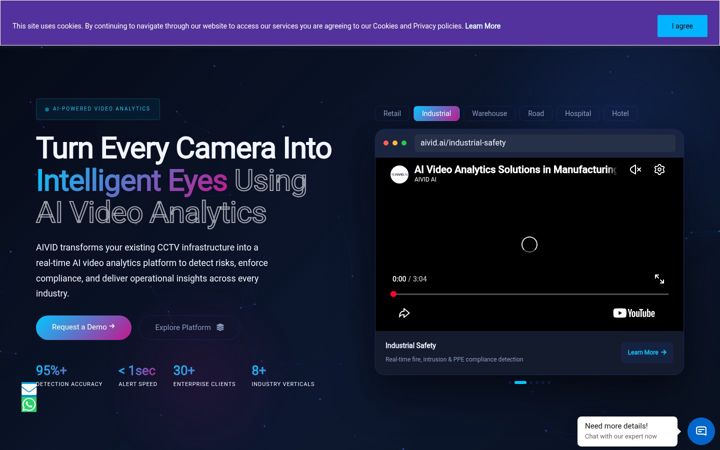This screenshot has width=720, height=450.
Task: Click the 30+ enterprise clients stat
Action: [x=204, y=376]
